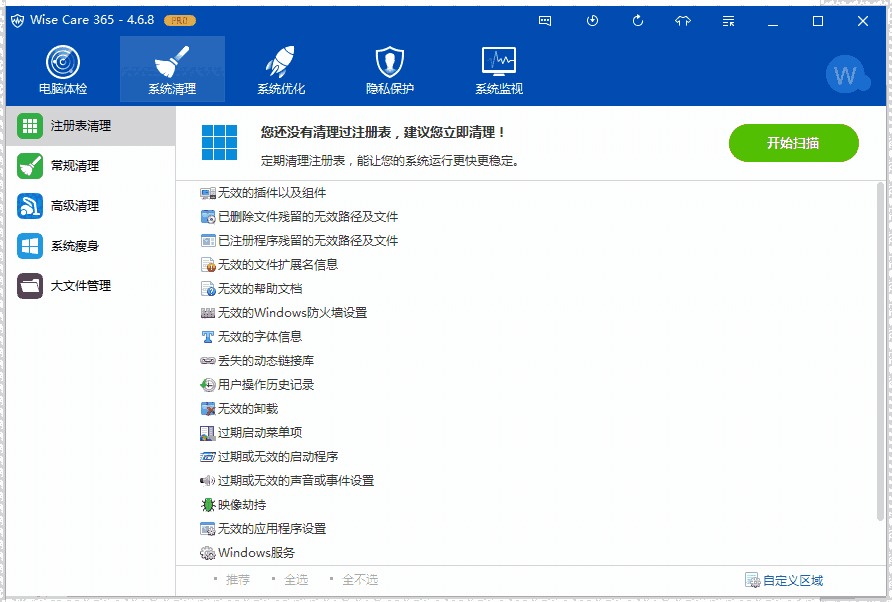
Task: Open the 电脑体检 PC checkup tab
Action: tap(63, 69)
